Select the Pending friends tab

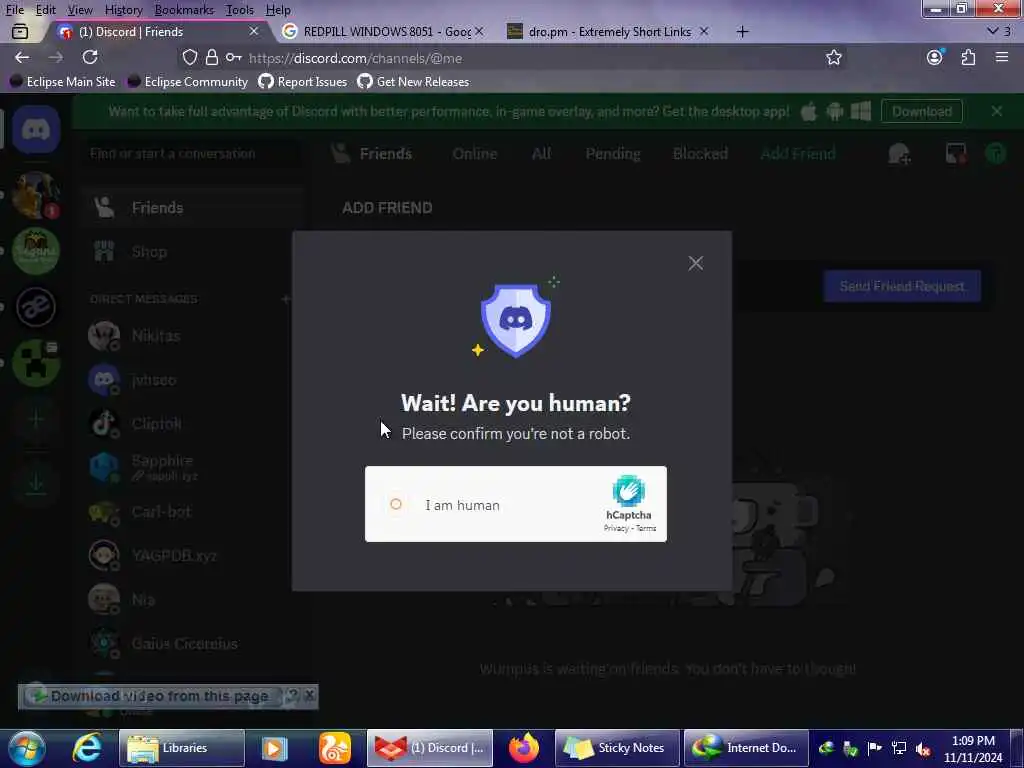tap(613, 154)
